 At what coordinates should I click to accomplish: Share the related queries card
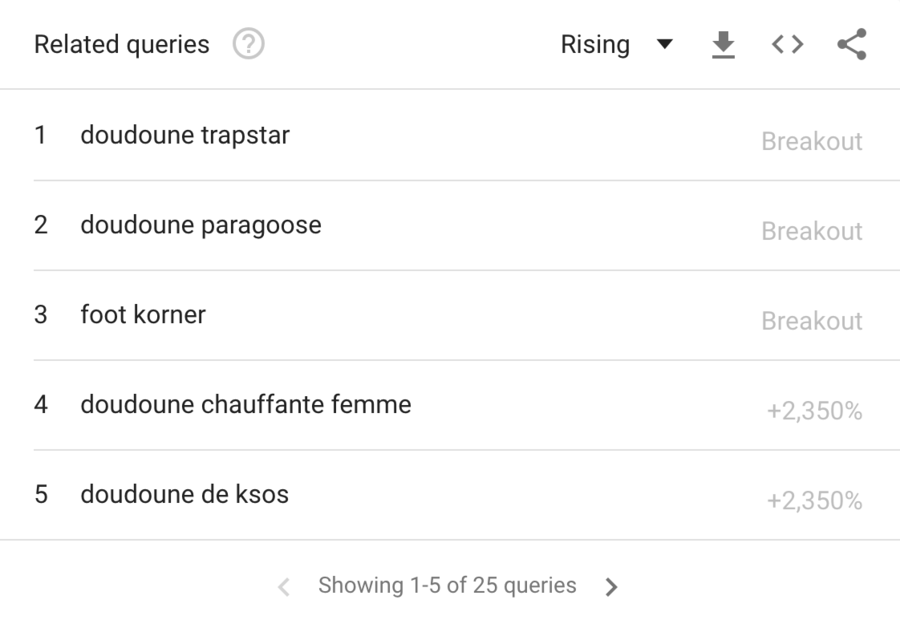point(851,44)
